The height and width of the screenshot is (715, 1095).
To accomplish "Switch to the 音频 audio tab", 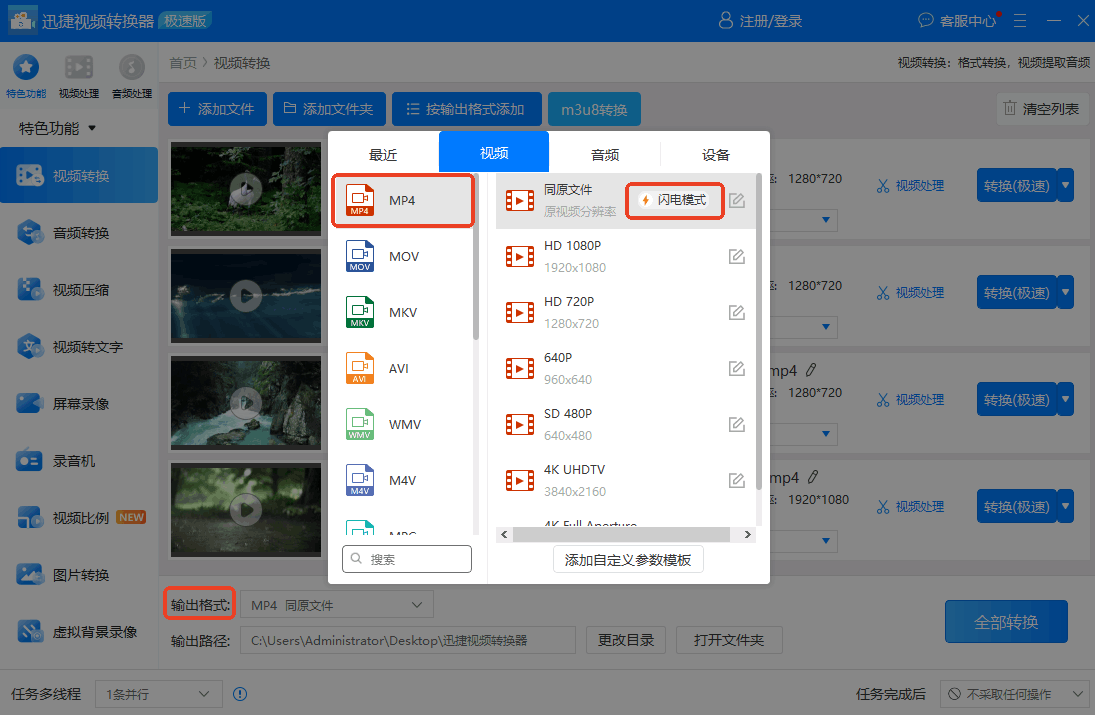I will pos(603,153).
